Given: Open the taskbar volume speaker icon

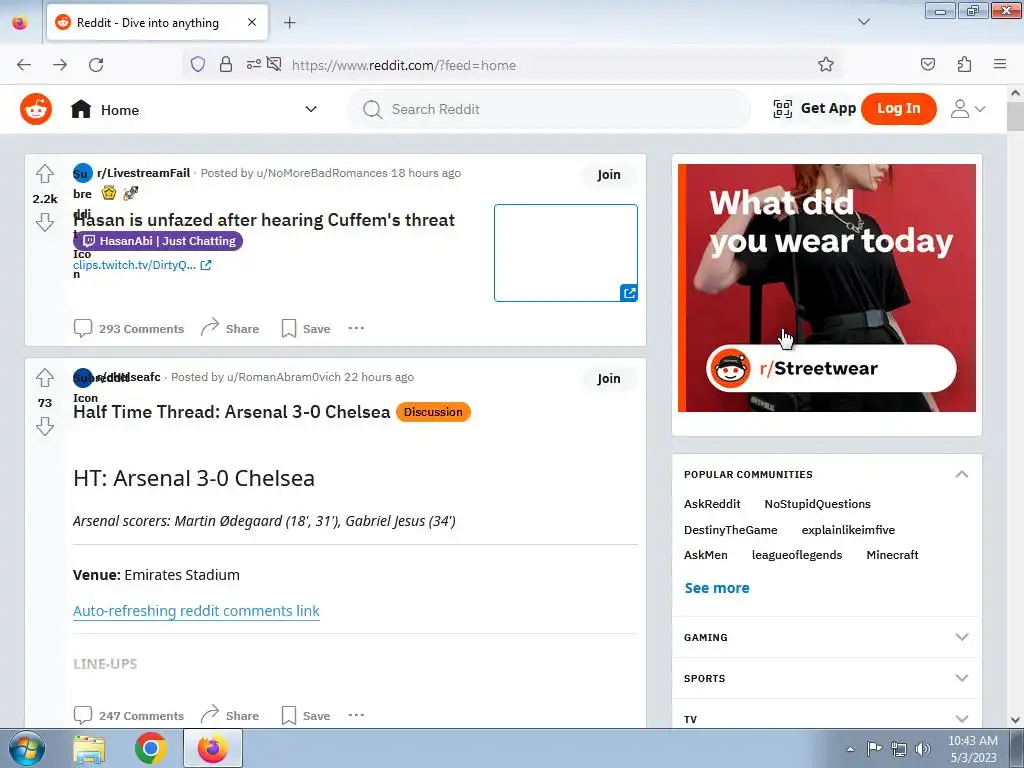Looking at the screenshot, I should pyautogui.click(x=922, y=748).
